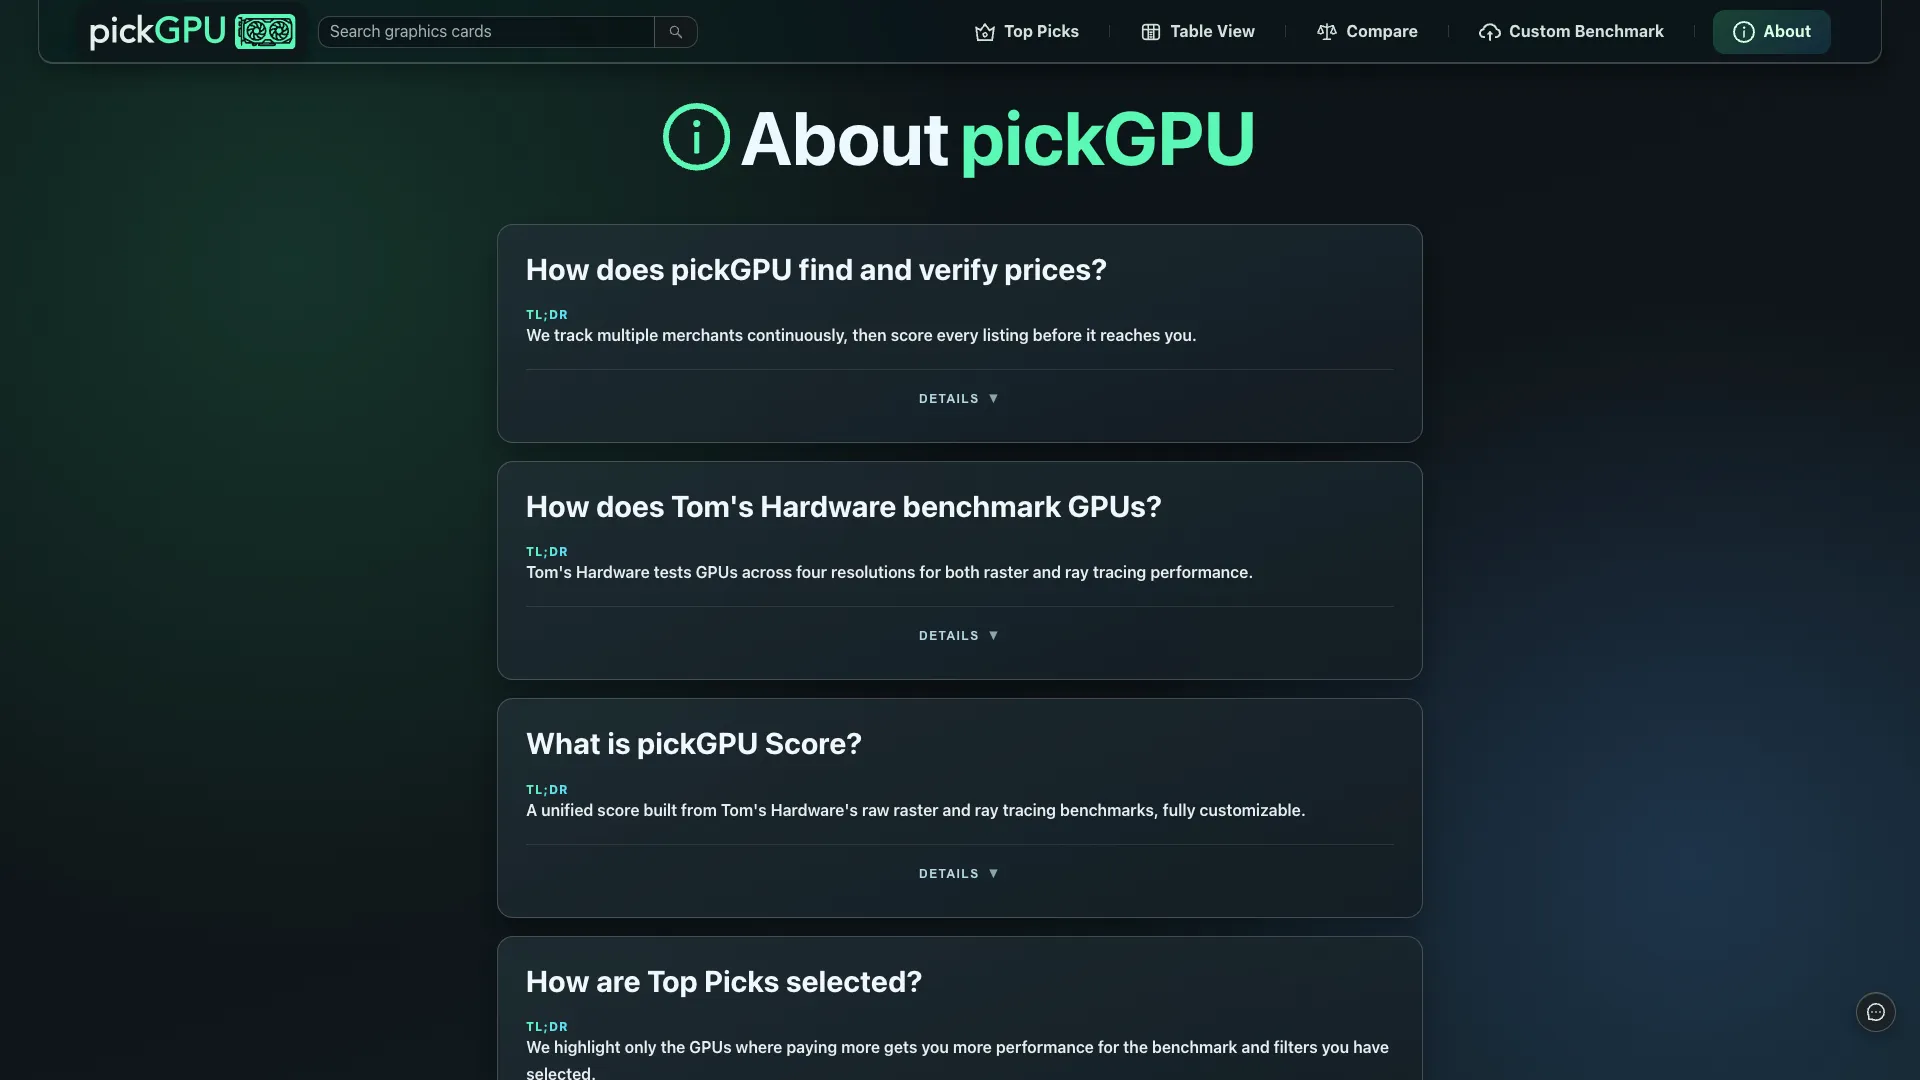
Task: Click text 'Tom's Hardware tests GPUs across four resolutions'
Action: click(720, 572)
